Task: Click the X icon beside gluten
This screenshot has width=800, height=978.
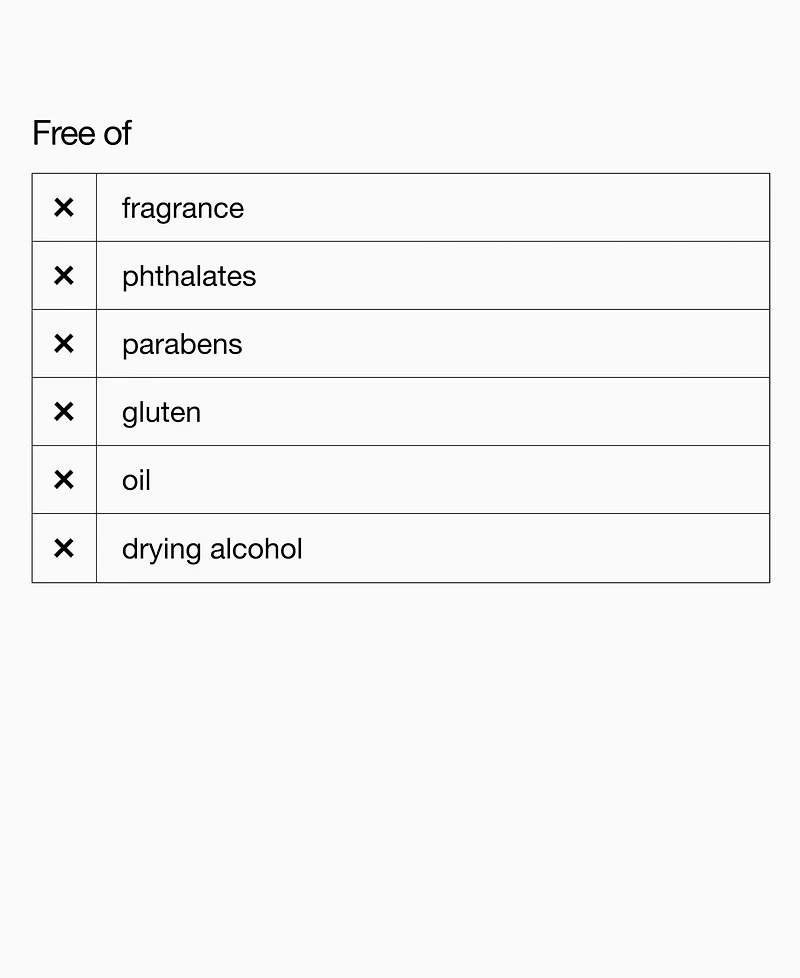Action: coord(64,412)
